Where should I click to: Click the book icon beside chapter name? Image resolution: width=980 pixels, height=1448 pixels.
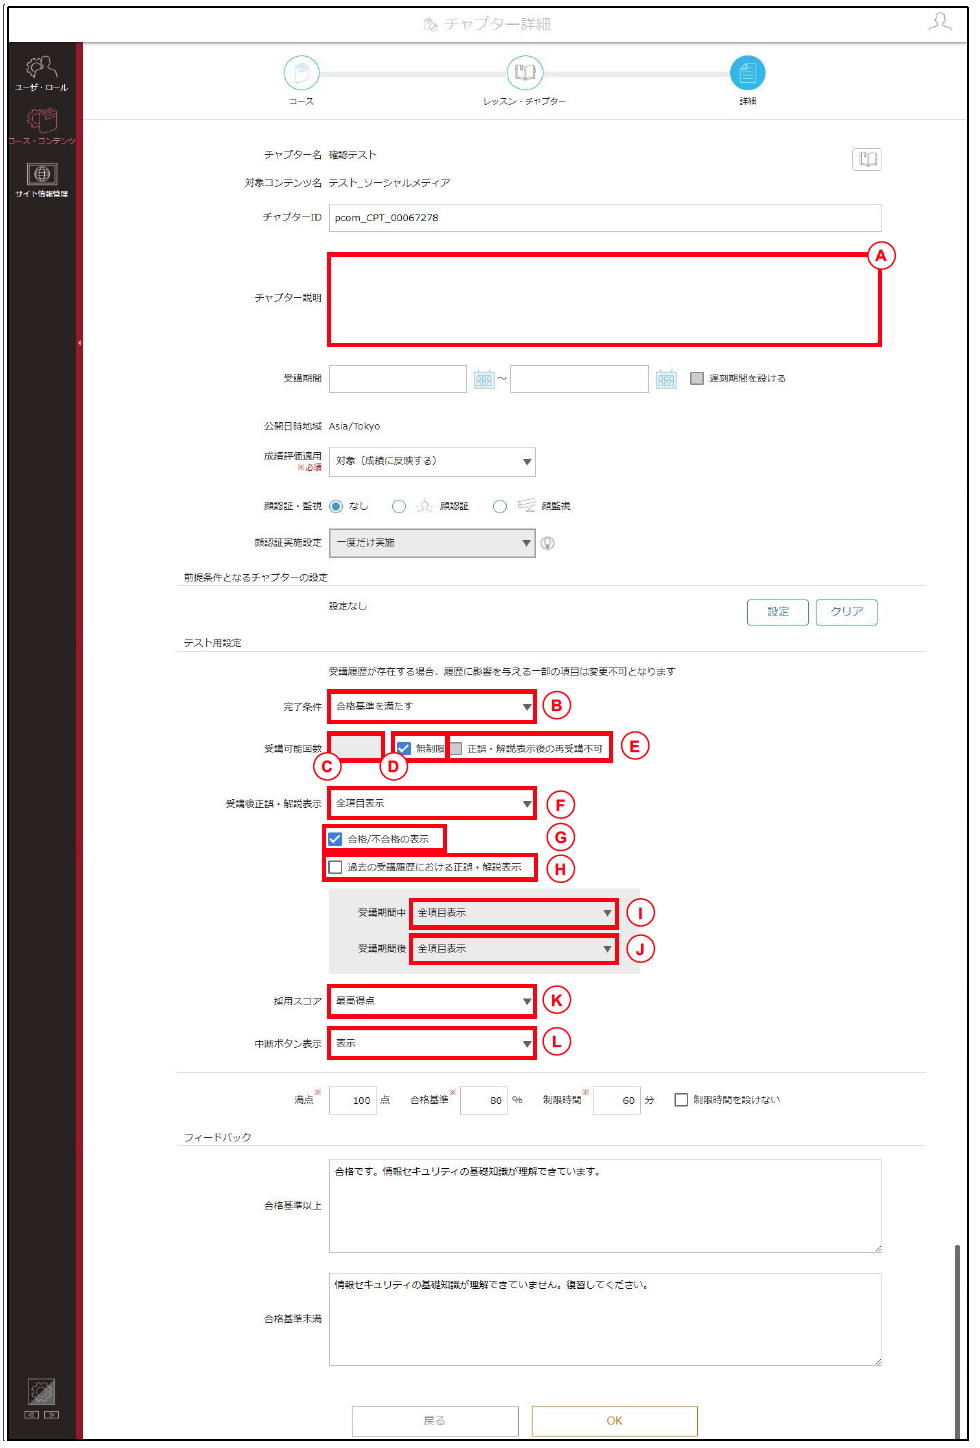point(867,159)
